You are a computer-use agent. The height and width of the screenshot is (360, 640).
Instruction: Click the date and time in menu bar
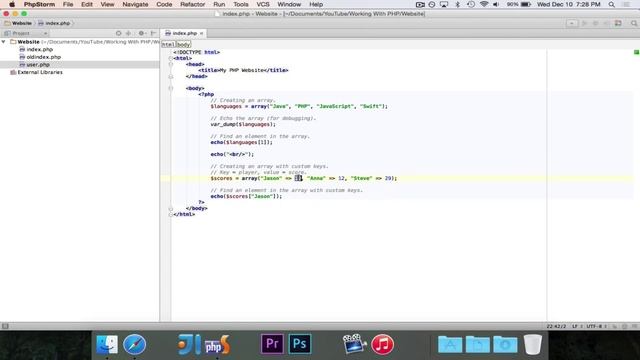569,4
